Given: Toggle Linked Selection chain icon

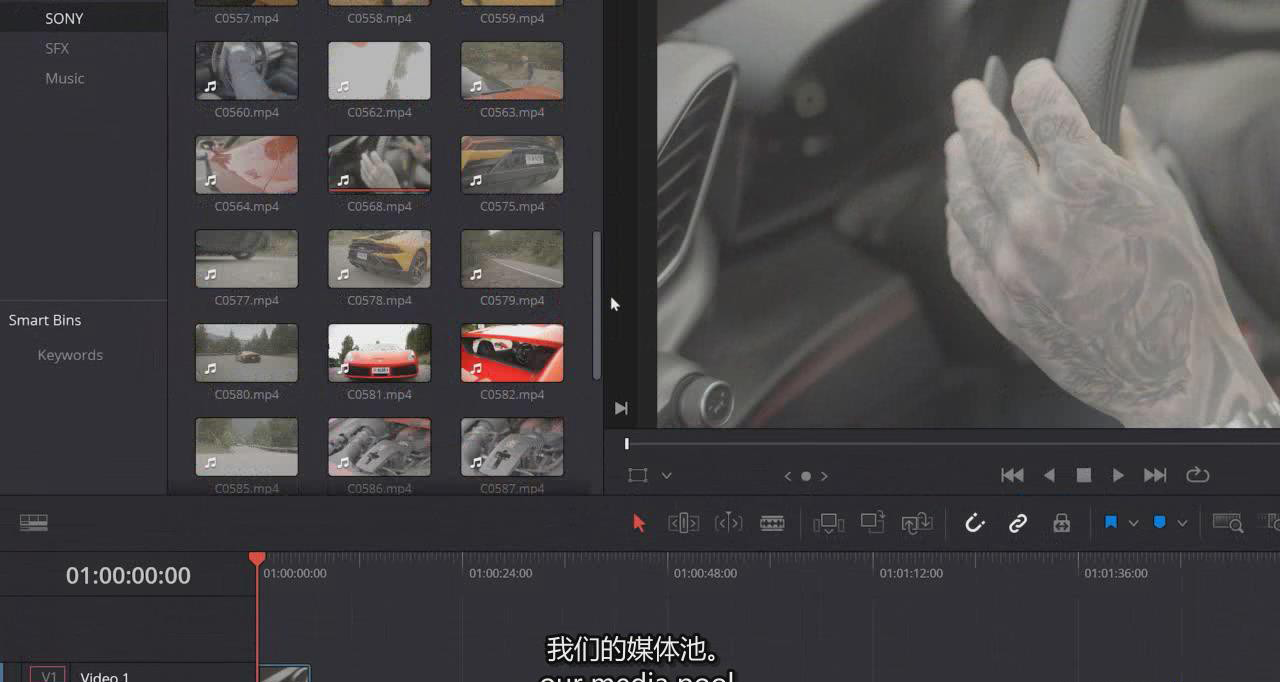Looking at the screenshot, I should point(1018,523).
